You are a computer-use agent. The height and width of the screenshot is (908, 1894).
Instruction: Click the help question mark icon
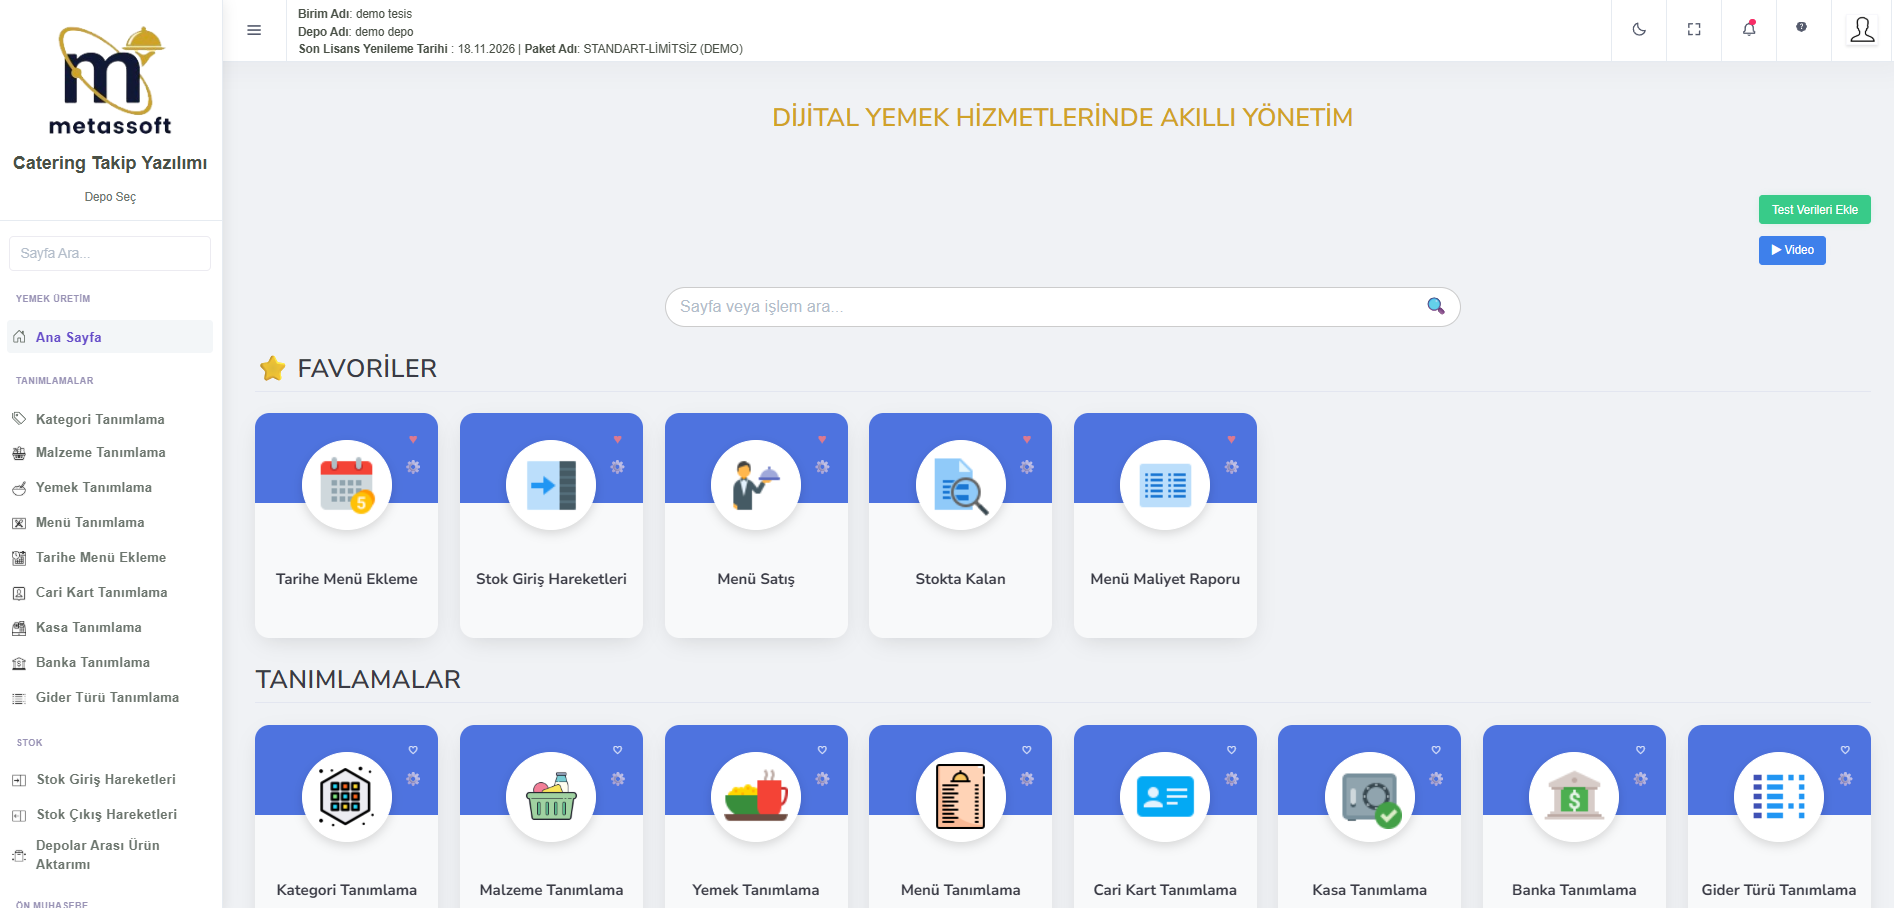[1801, 27]
